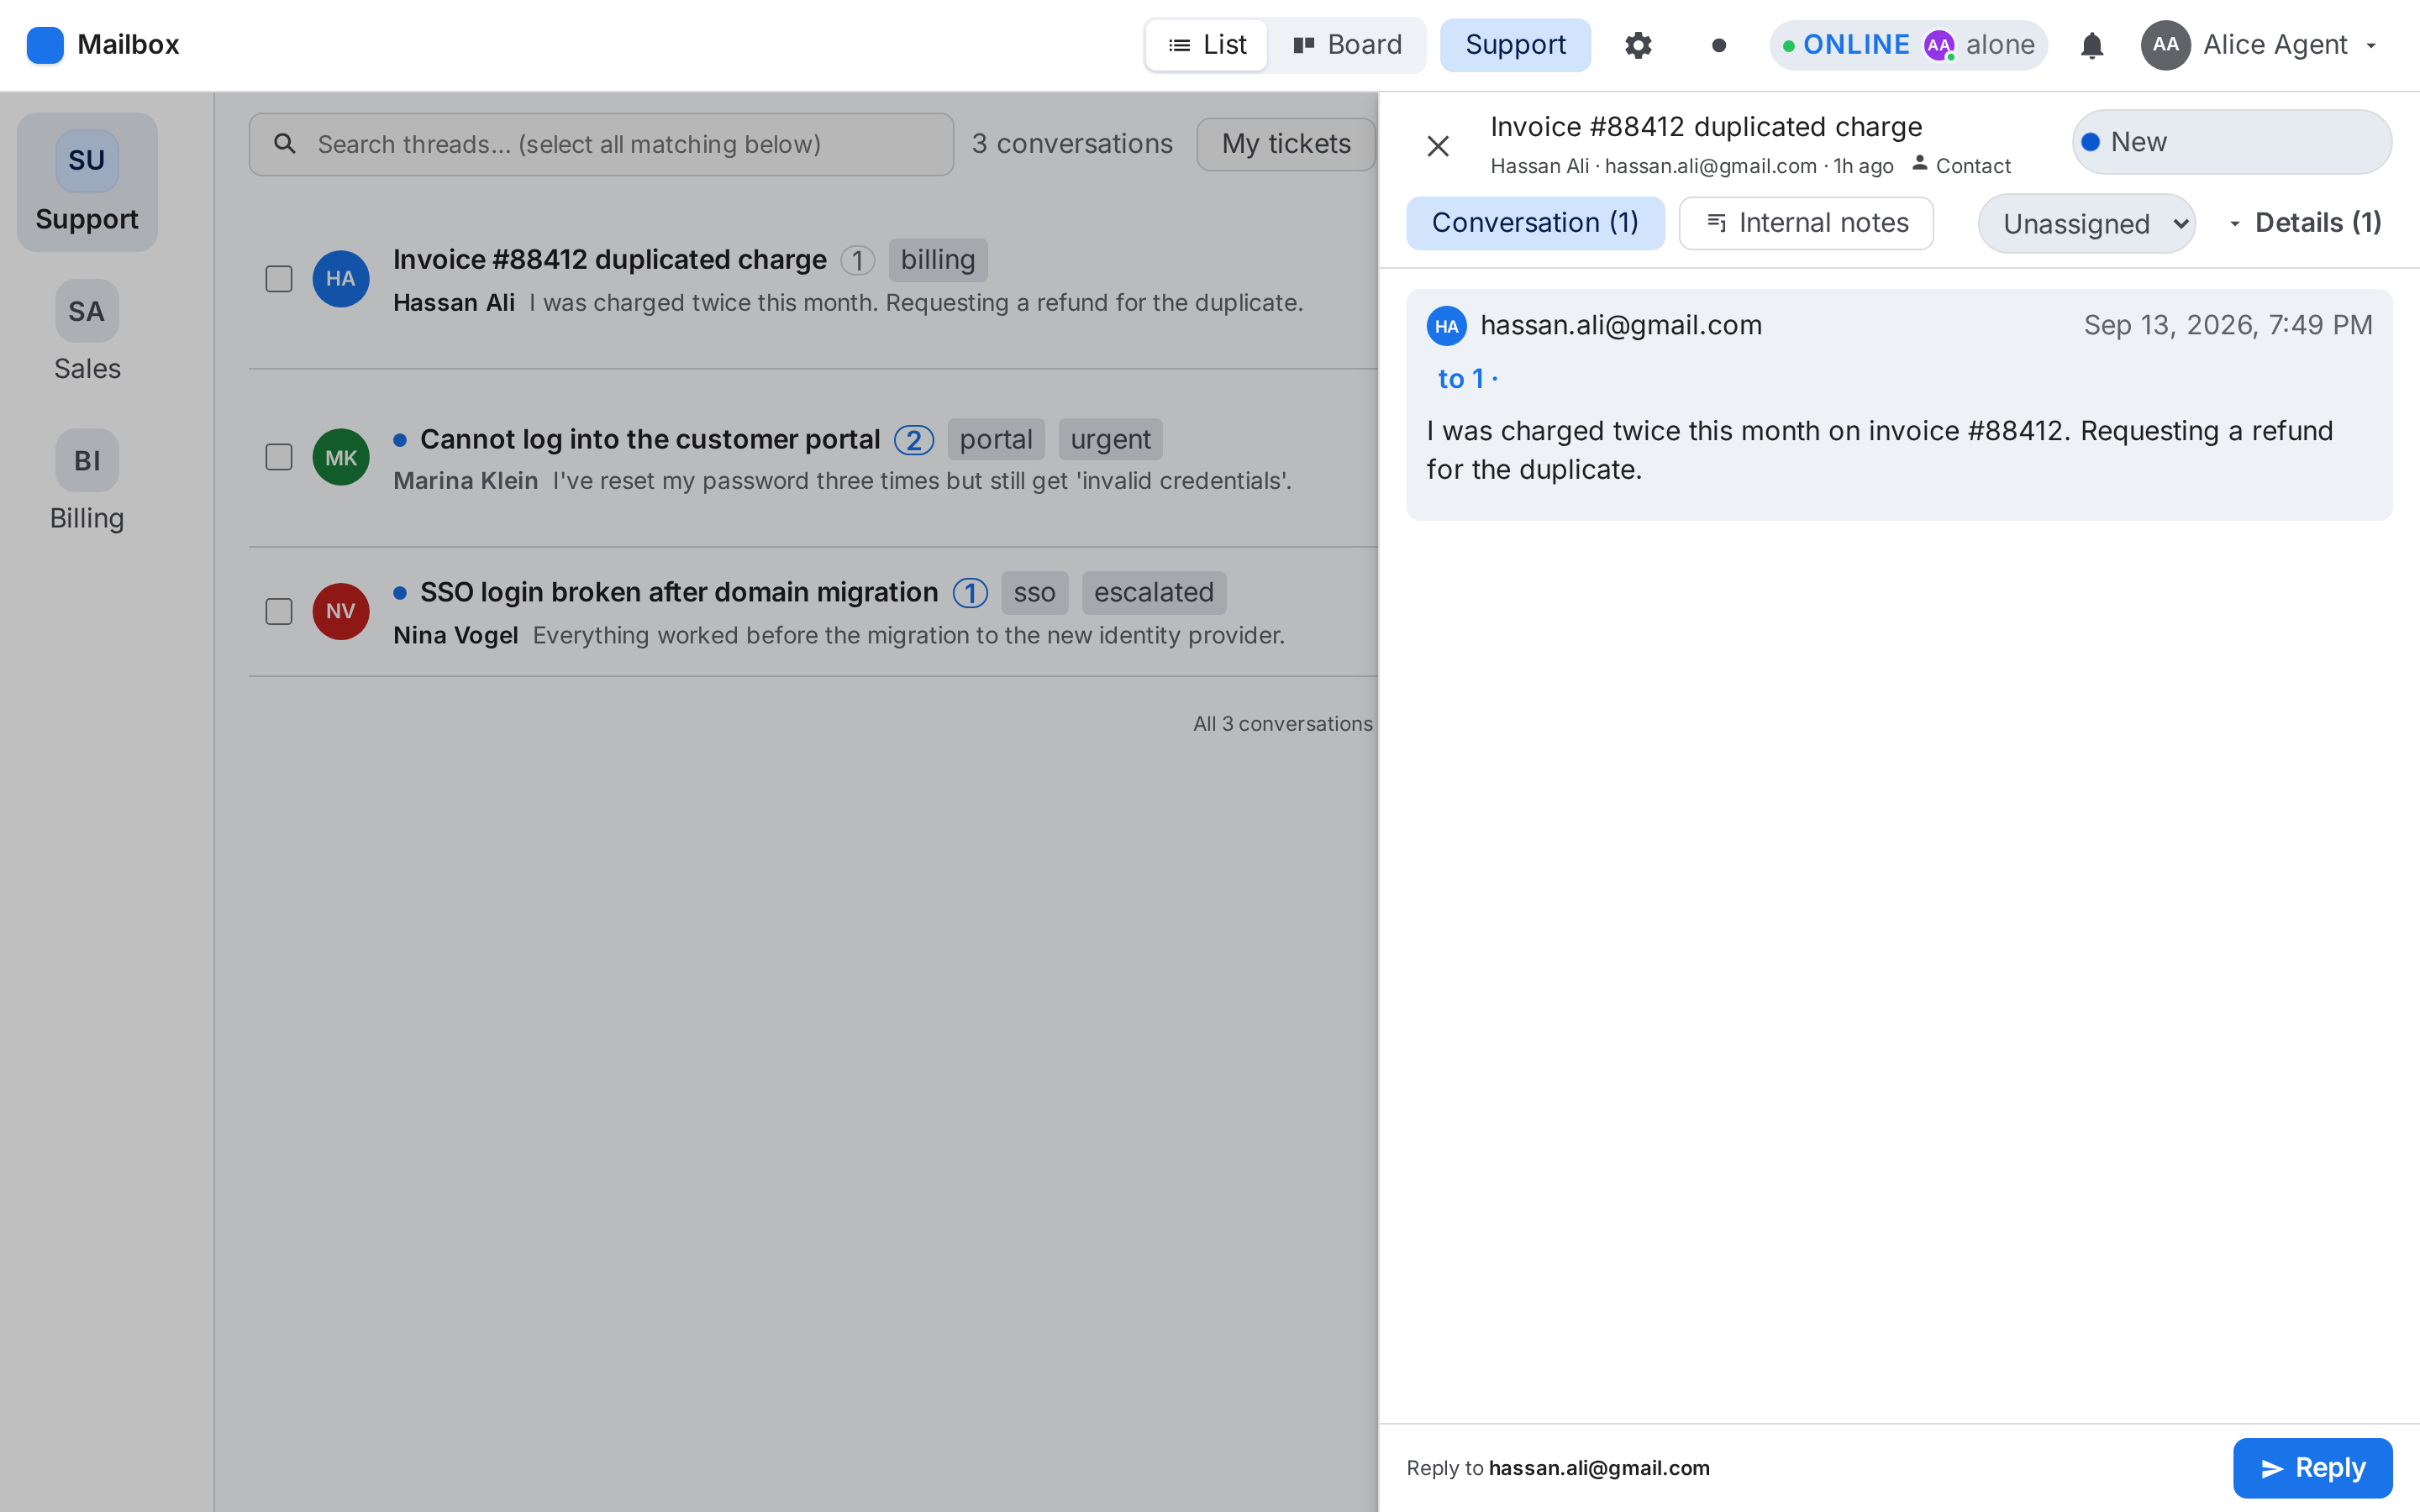Screen dimensions: 2420x1512
Task: Open the New status dropdown
Action: pyautogui.click(x=2231, y=142)
